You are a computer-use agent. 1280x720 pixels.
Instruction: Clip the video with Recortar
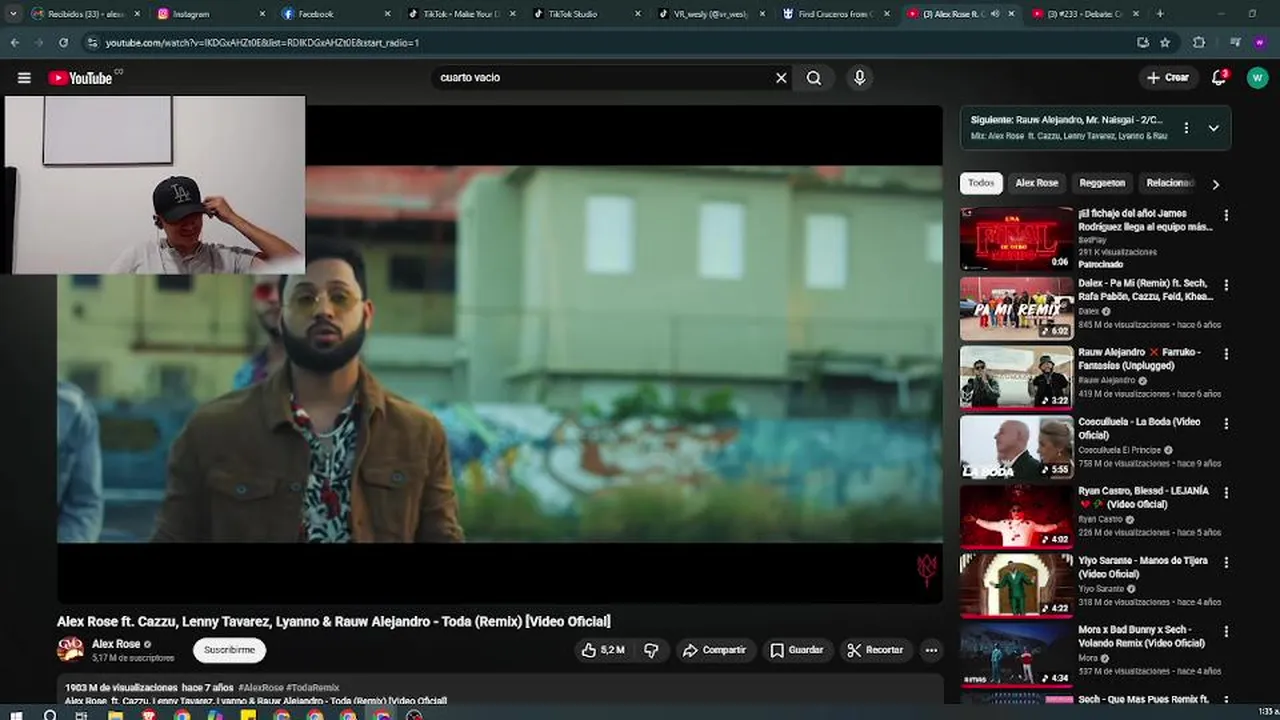[875, 650]
